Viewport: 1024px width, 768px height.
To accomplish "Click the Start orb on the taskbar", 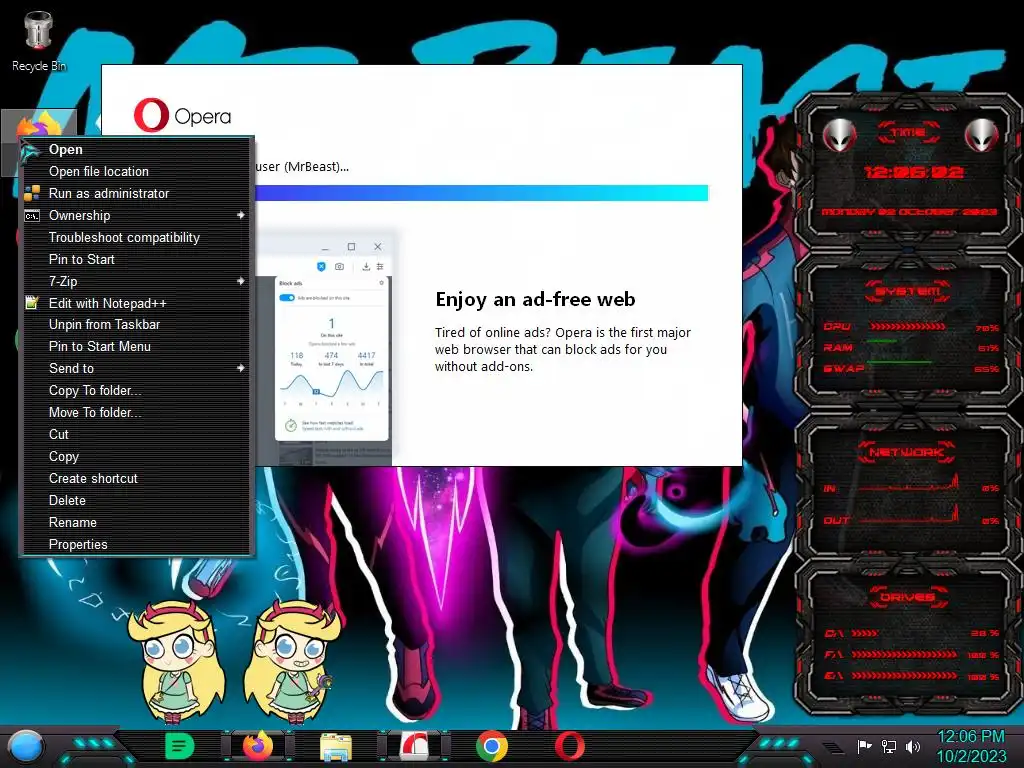I will click(25, 747).
